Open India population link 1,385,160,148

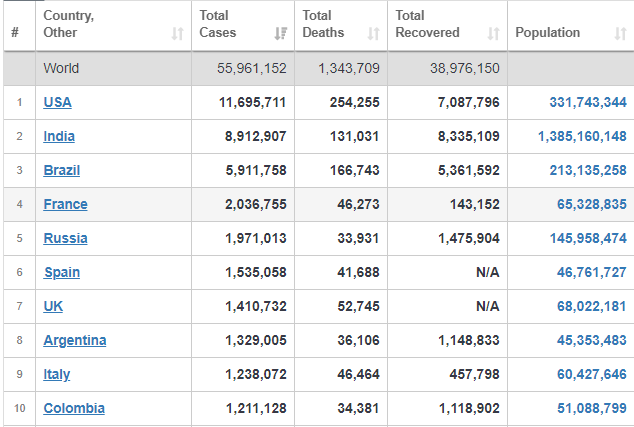(582, 136)
